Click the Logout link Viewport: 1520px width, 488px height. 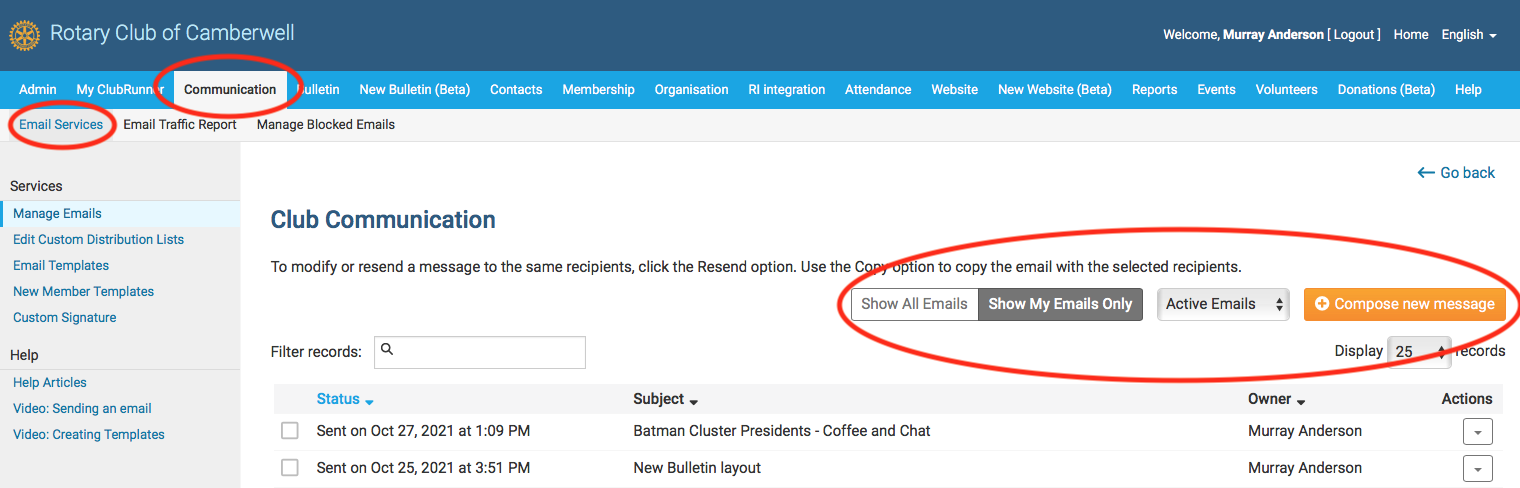click(x=1354, y=35)
